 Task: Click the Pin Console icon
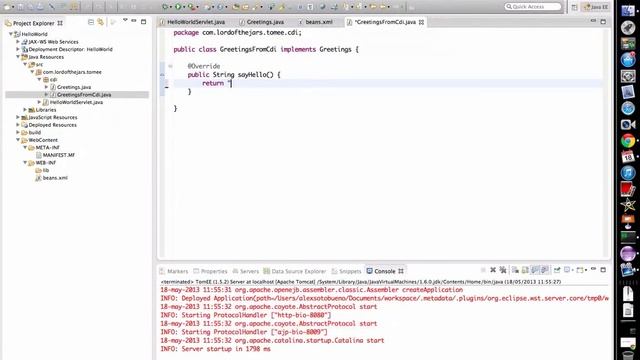pos(557,270)
